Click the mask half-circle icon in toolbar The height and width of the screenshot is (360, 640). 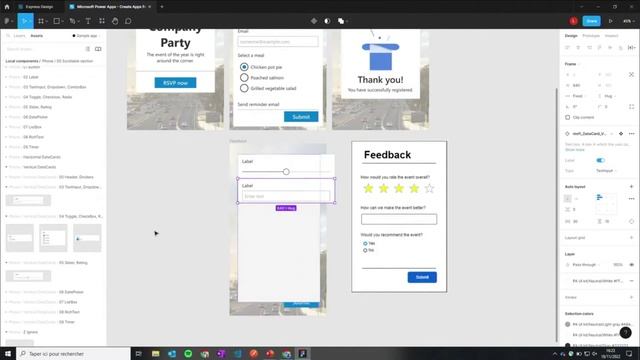[x=327, y=21]
